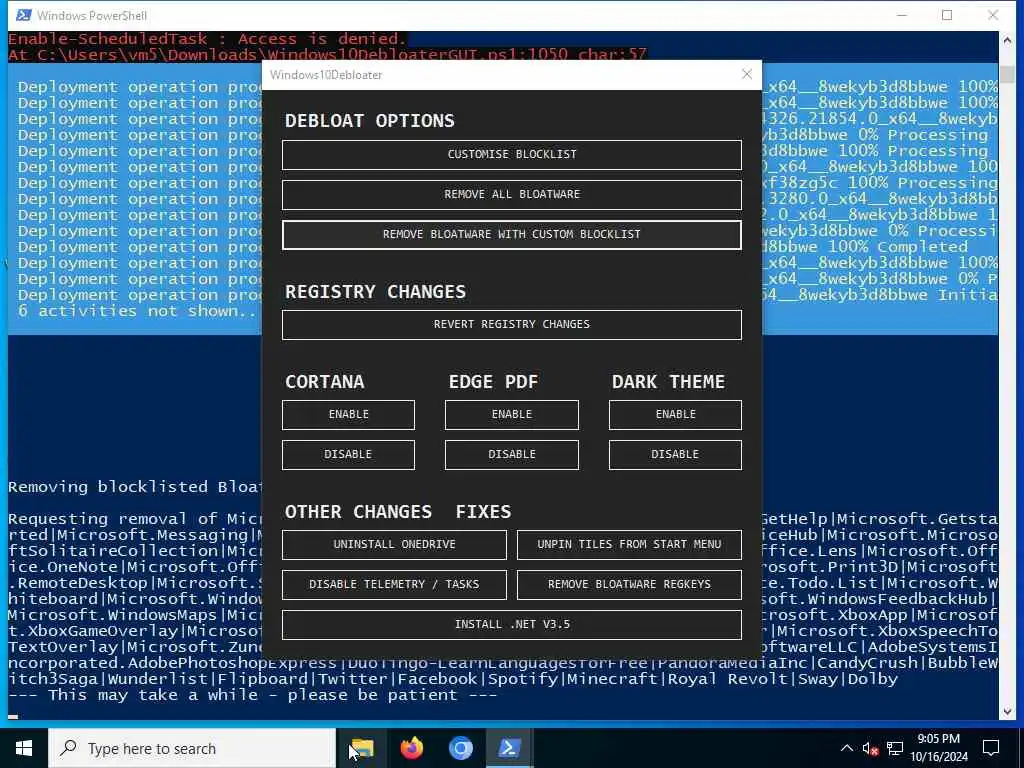
Task: Enable Cortana
Action: [348, 415]
